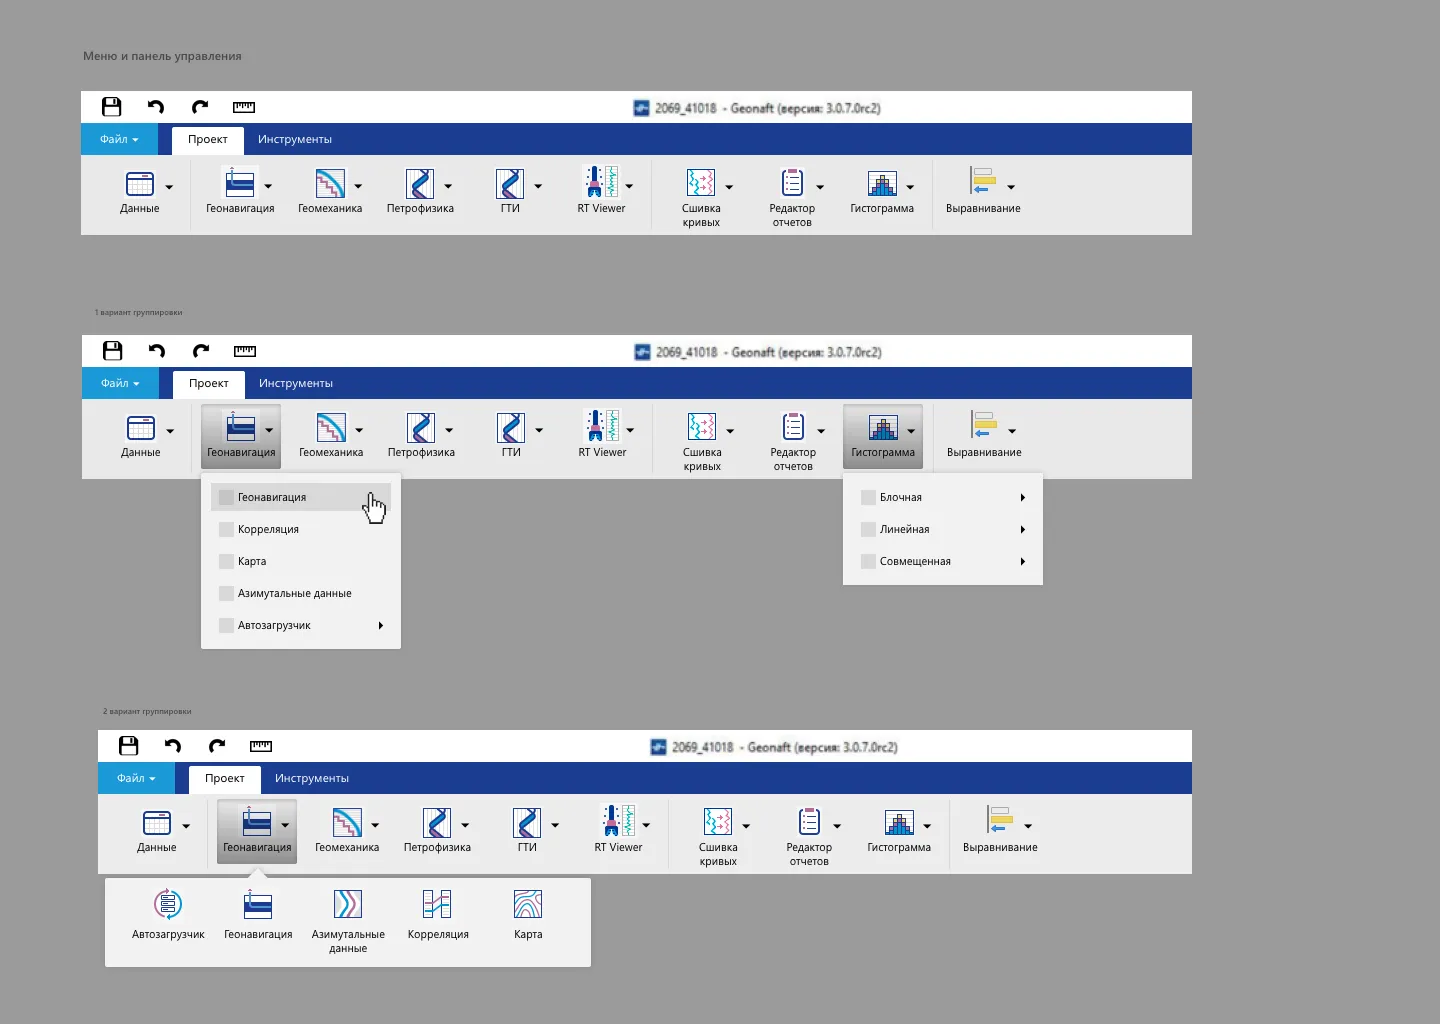Choose Корреляция in the dropdown menu
This screenshot has height=1024, width=1440.
coord(300,529)
